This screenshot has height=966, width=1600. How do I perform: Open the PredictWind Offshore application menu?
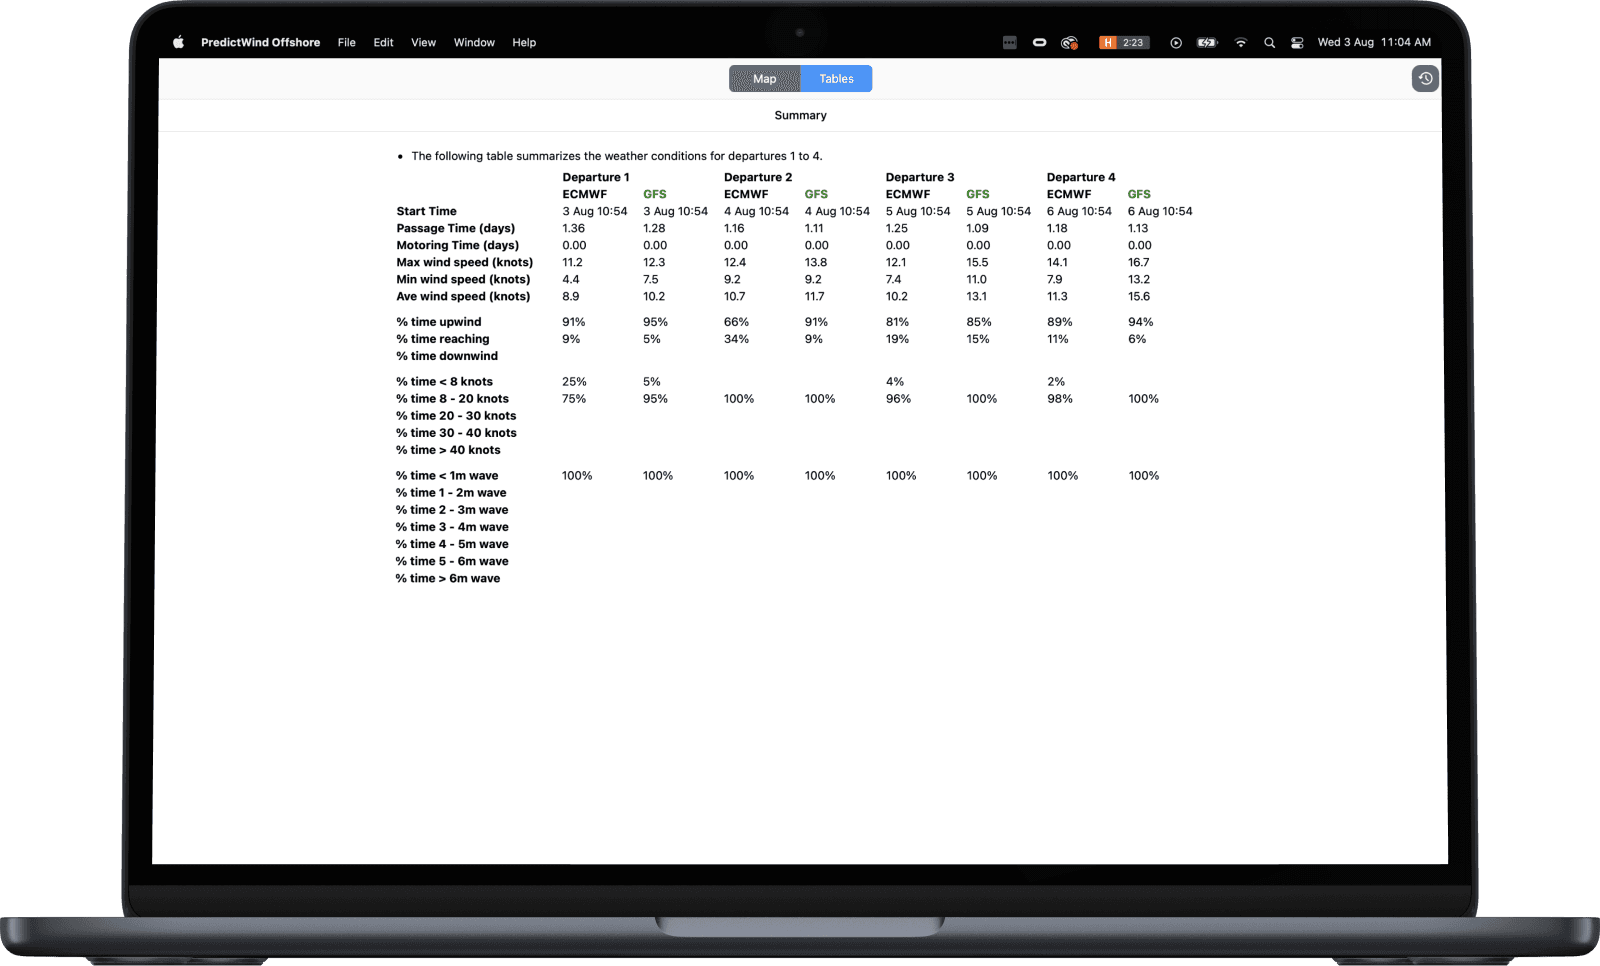(x=260, y=42)
